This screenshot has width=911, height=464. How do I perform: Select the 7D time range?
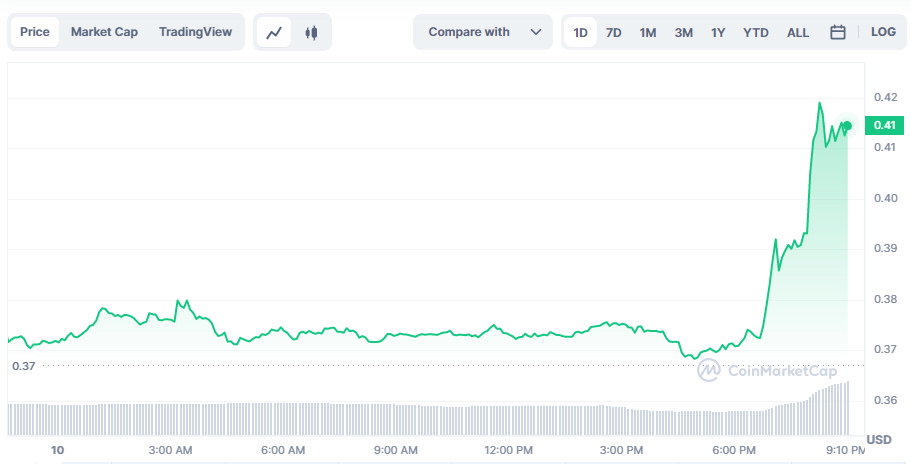pyautogui.click(x=614, y=32)
